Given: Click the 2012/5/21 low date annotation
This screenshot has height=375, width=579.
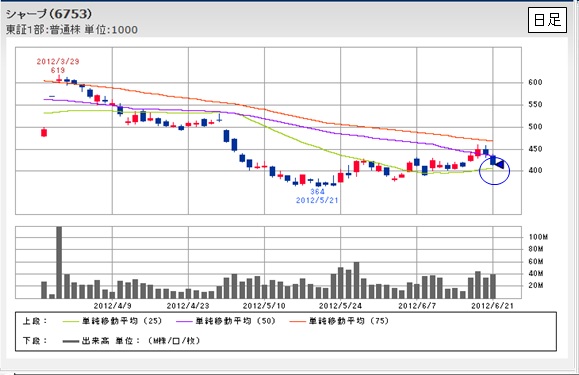Looking at the screenshot, I should tap(317, 200).
